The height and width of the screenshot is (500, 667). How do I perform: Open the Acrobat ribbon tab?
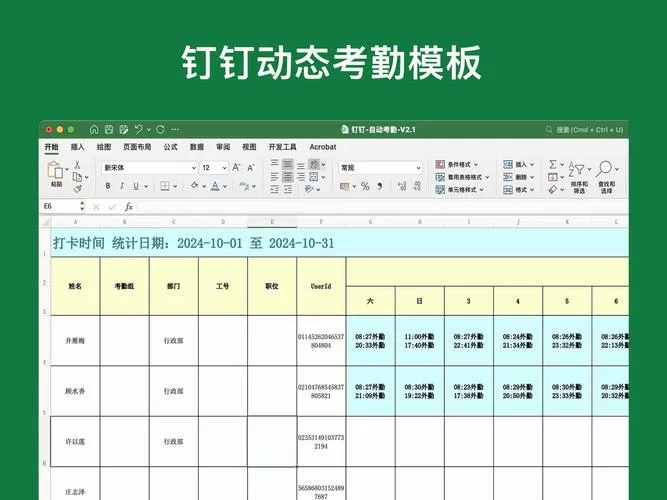point(323,147)
